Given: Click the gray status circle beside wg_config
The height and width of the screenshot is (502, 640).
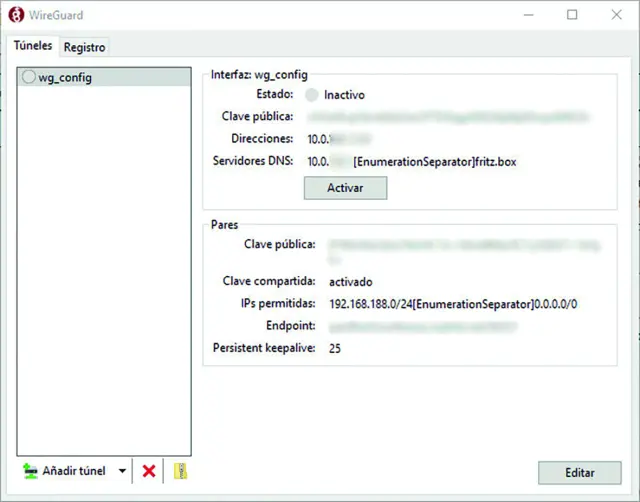Looking at the screenshot, I should coord(28,78).
